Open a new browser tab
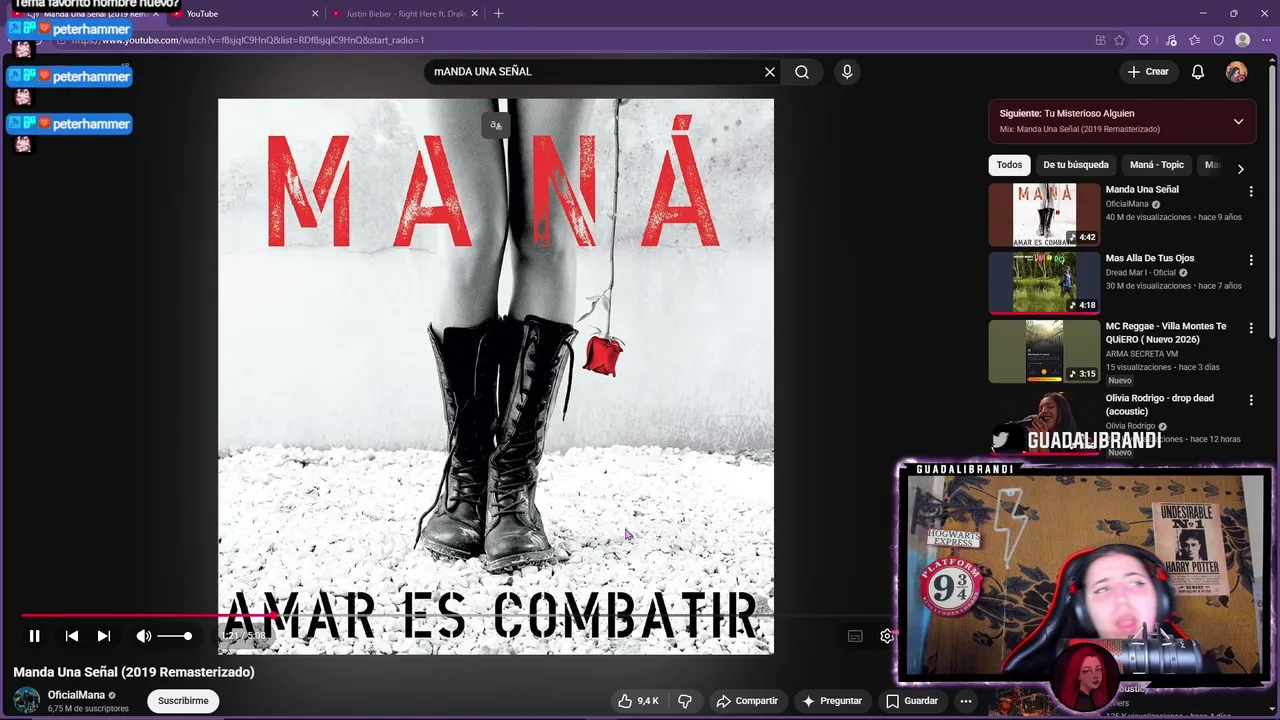Image resolution: width=1280 pixels, height=720 pixels. 498,14
